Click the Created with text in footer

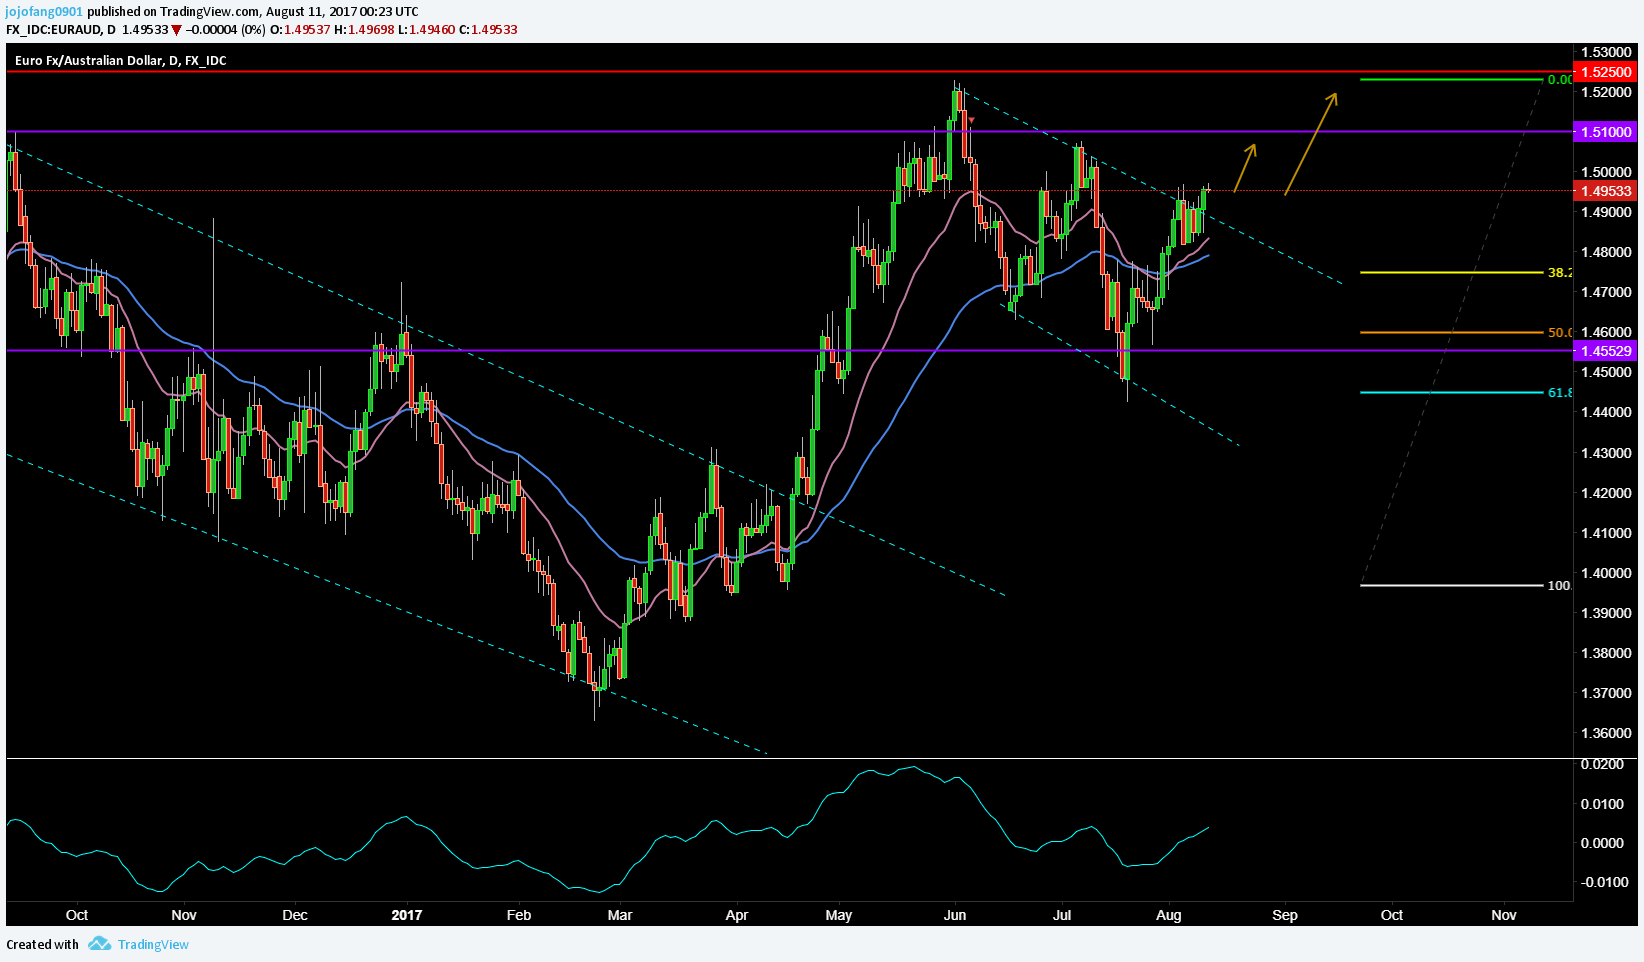(42, 944)
